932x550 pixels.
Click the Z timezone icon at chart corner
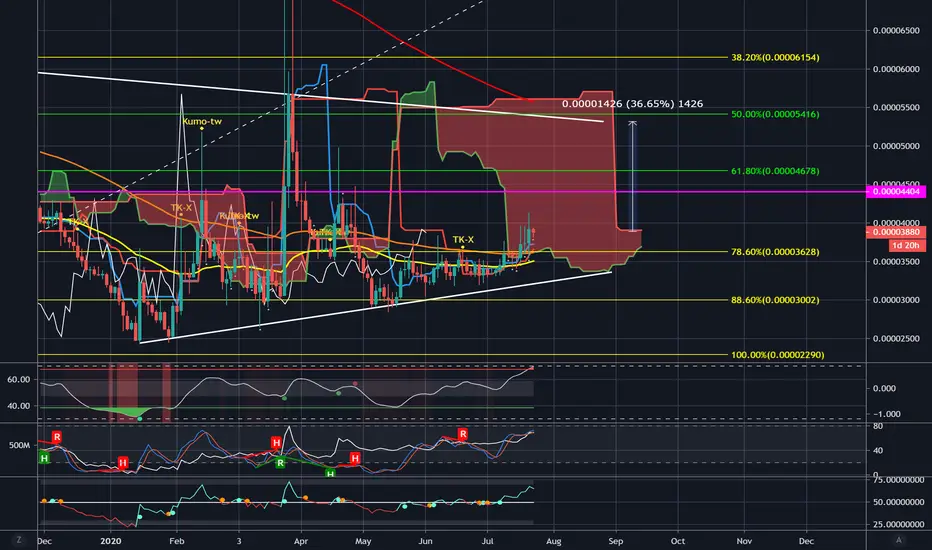click(x=19, y=540)
